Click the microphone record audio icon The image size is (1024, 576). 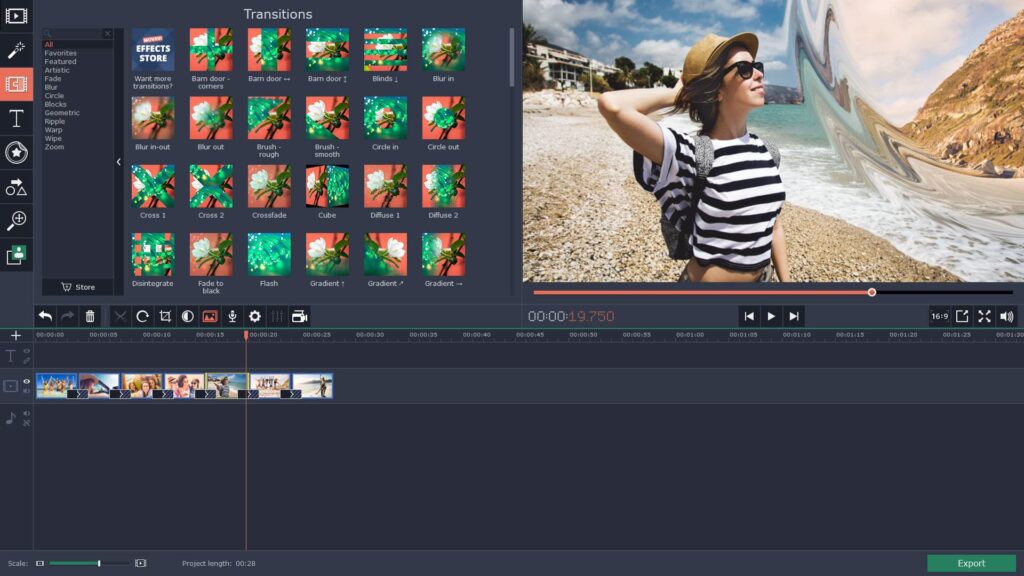[232, 316]
